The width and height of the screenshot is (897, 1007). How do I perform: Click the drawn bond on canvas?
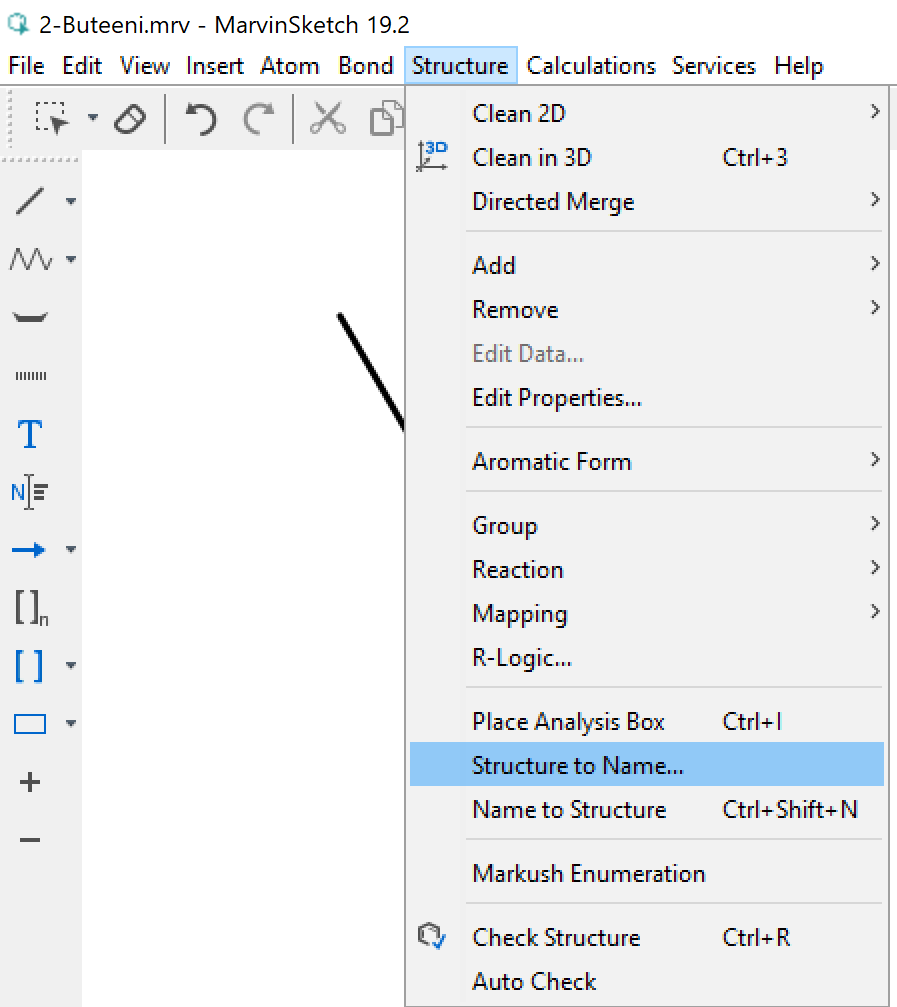pyautogui.click(x=370, y=372)
